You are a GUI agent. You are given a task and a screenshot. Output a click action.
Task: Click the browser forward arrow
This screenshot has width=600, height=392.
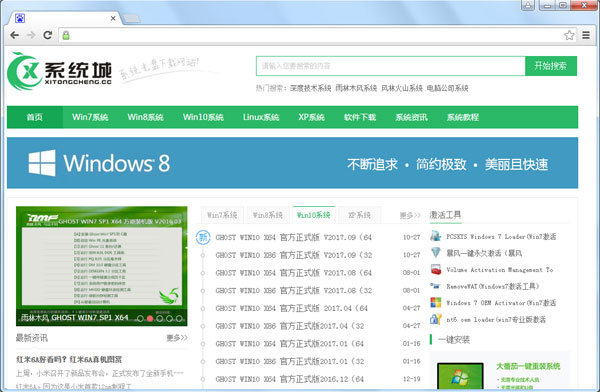[x=31, y=35]
